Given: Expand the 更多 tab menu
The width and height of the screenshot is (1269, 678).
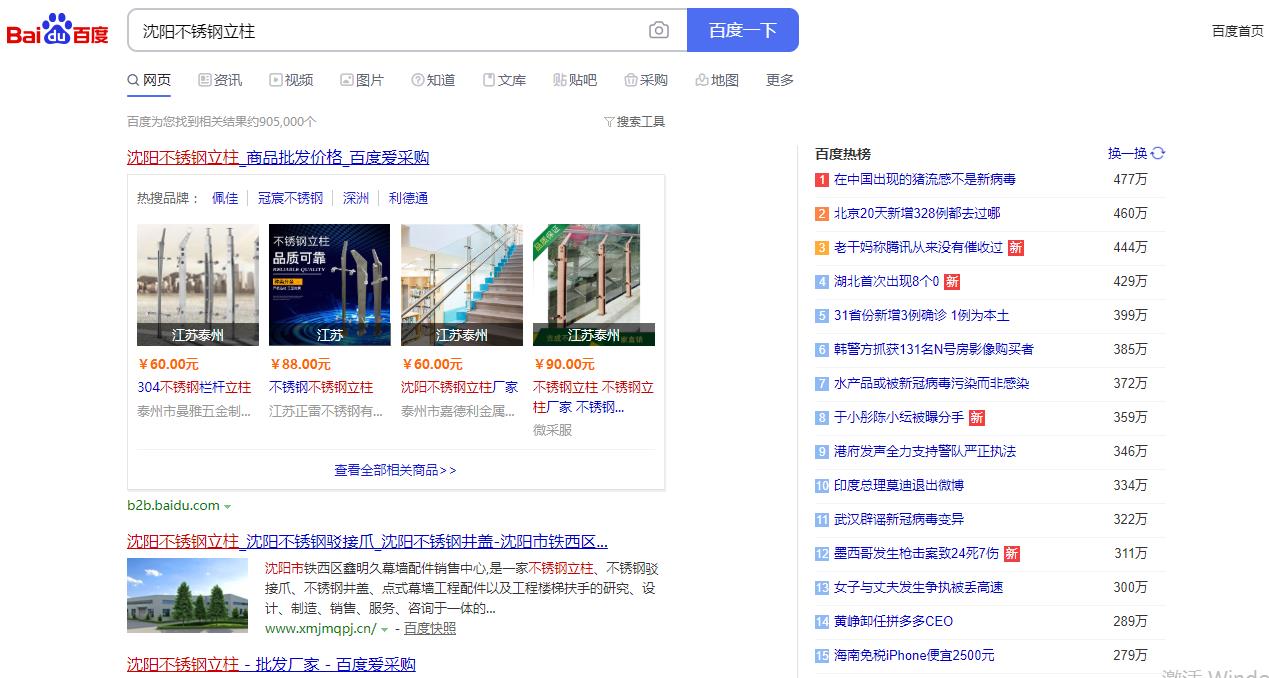Looking at the screenshot, I should (x=780, y=80).
